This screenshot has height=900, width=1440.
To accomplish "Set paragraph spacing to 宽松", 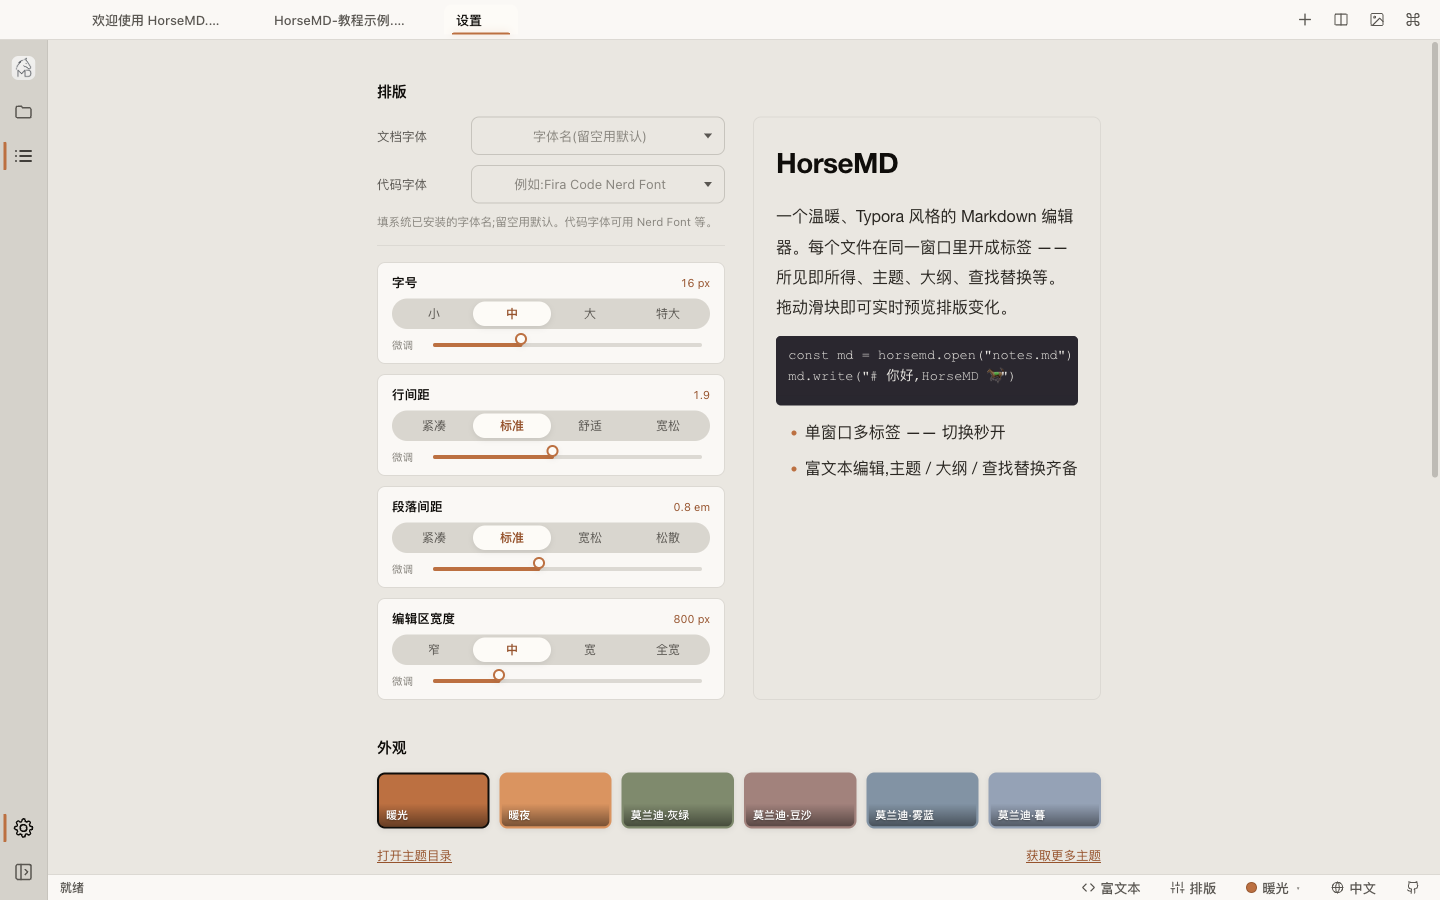I will (590, 538).
